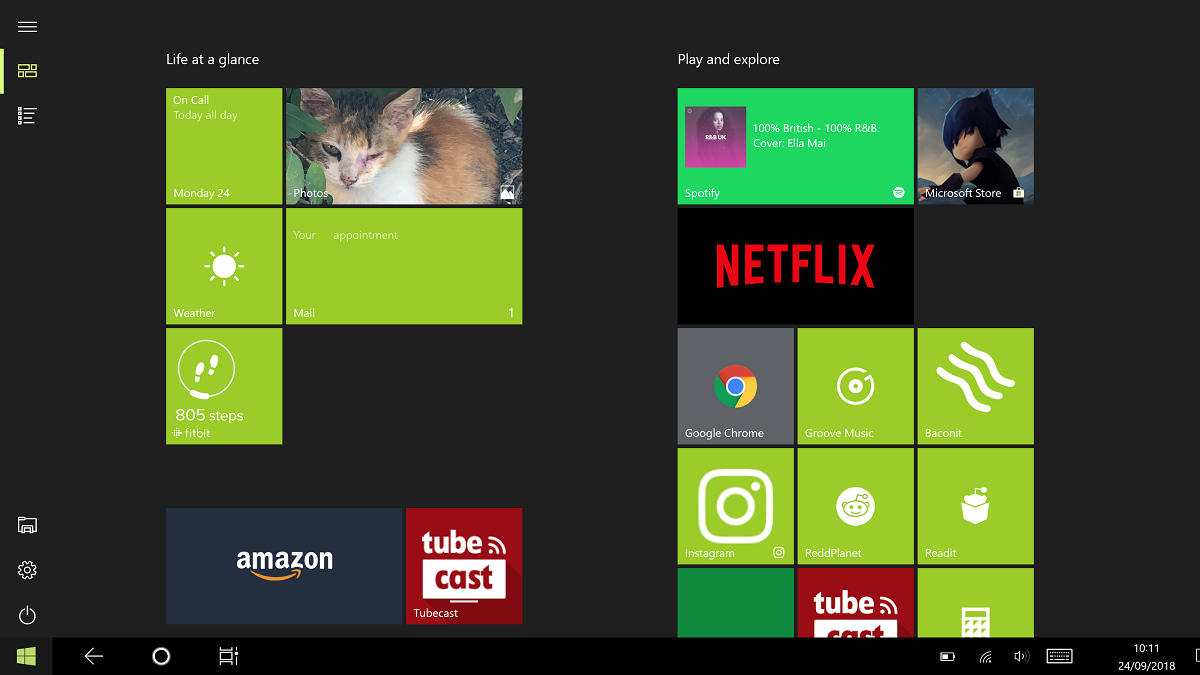Image resolution: width=1200 pixels, height=675 pixels.
Task: Open Settings gear in the sidebar
Action: (x=27, y=570)
